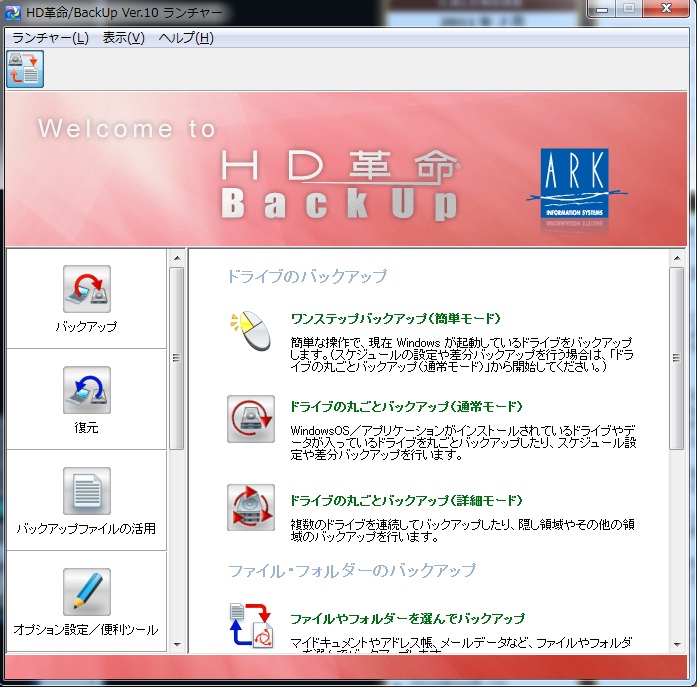Click the main panel scrollbar thumb

tap(677, 358)
